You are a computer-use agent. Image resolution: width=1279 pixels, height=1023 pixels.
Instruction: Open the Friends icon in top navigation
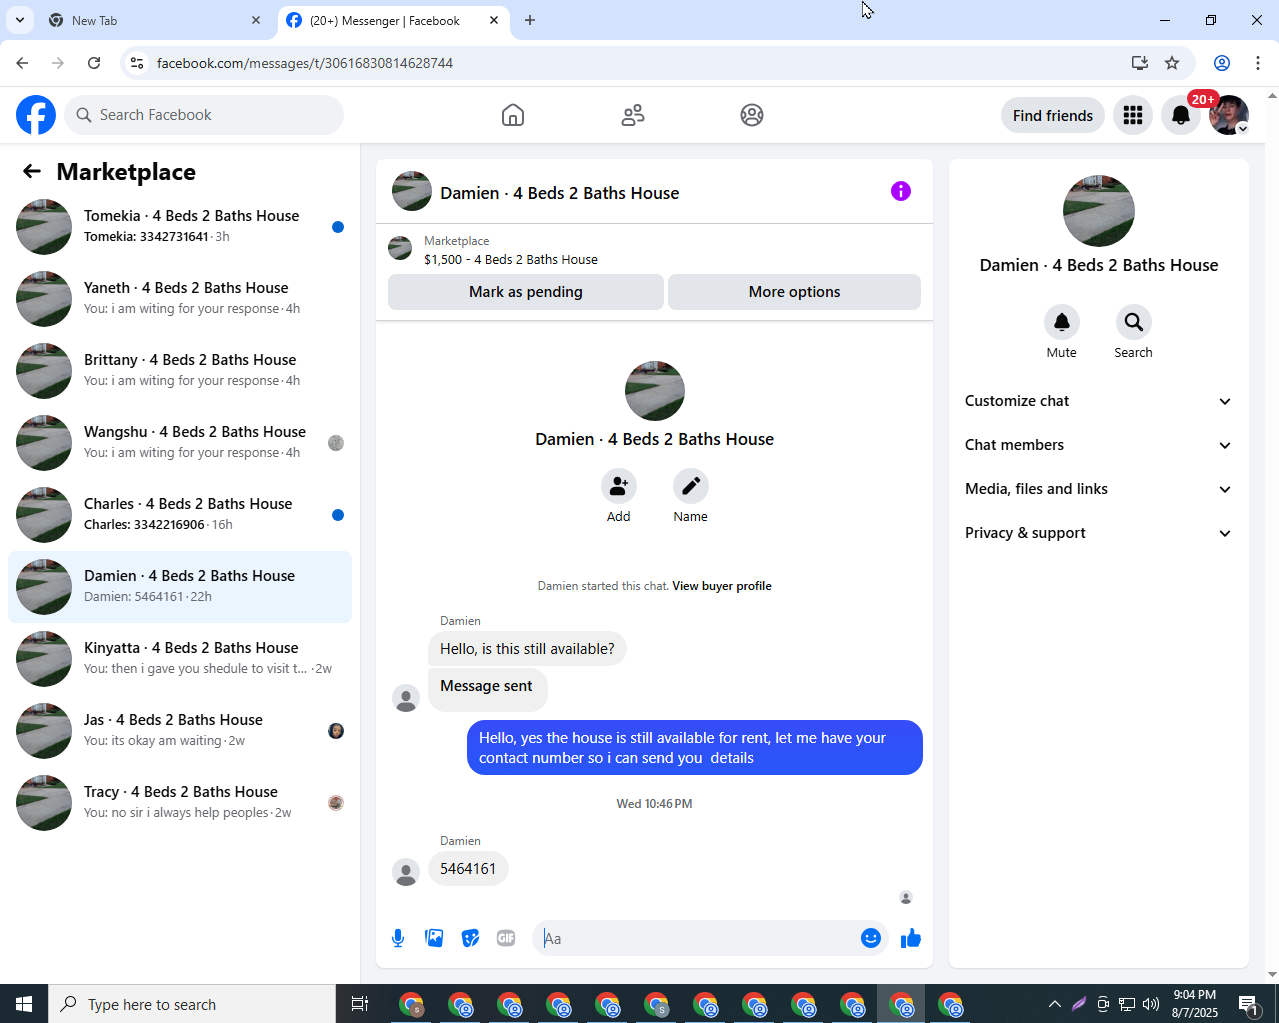pos(633,115)
